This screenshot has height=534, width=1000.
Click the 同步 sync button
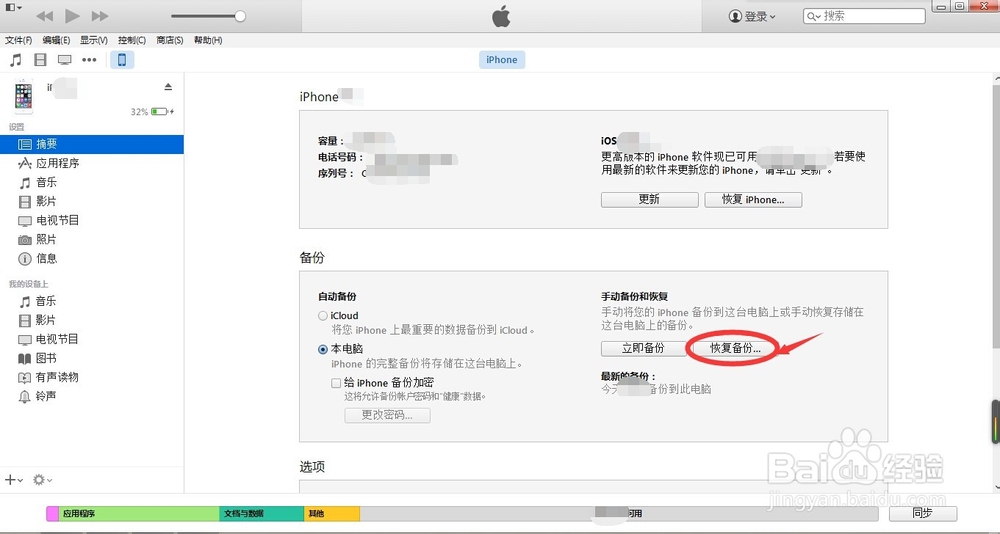[923, 513]
